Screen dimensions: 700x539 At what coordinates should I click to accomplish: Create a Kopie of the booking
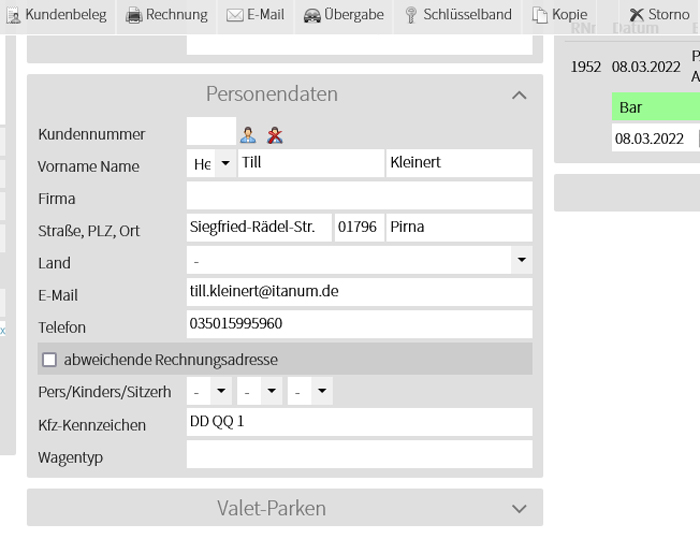559,15
